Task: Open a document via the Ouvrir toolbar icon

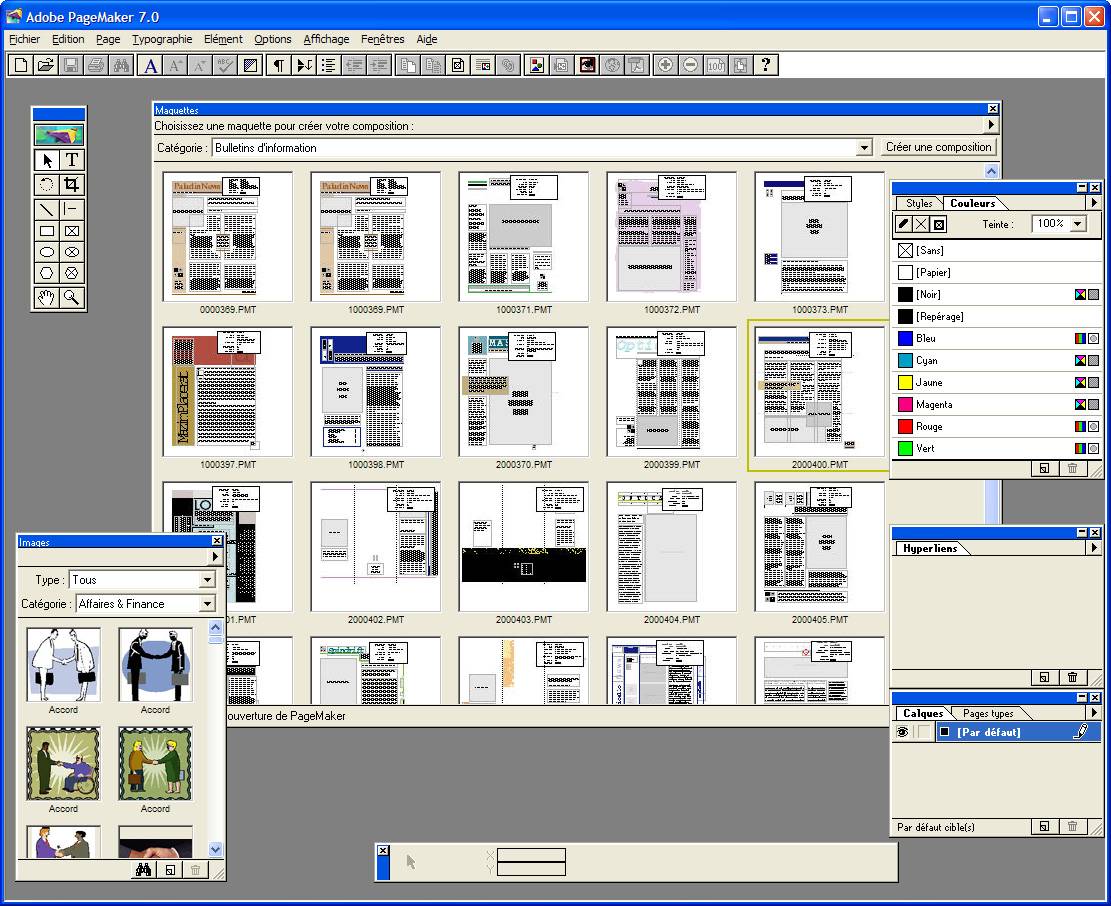Action: pyautogui.click(x=45, y=64)
